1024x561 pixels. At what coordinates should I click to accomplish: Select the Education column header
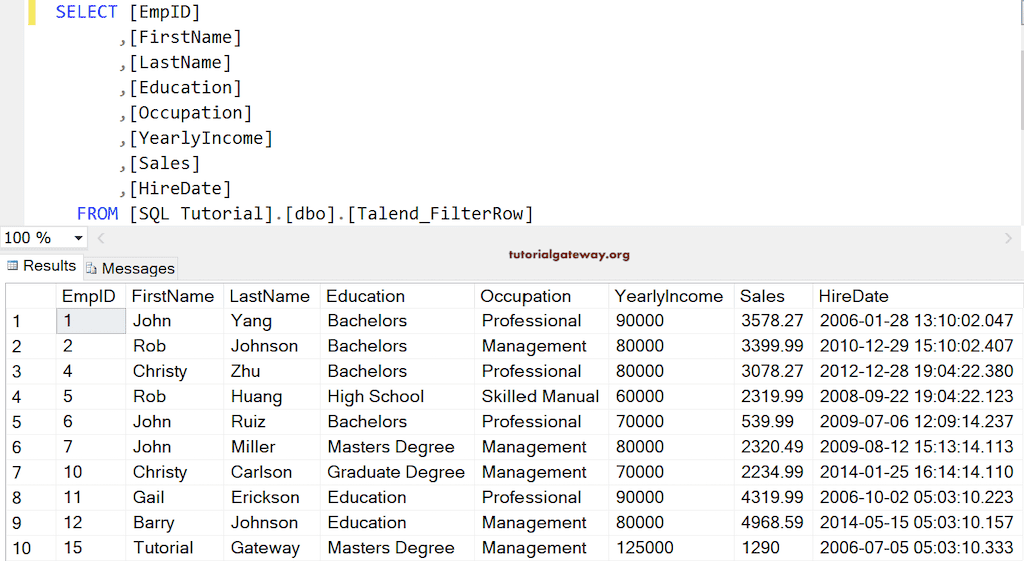click(x=397, y=296)
